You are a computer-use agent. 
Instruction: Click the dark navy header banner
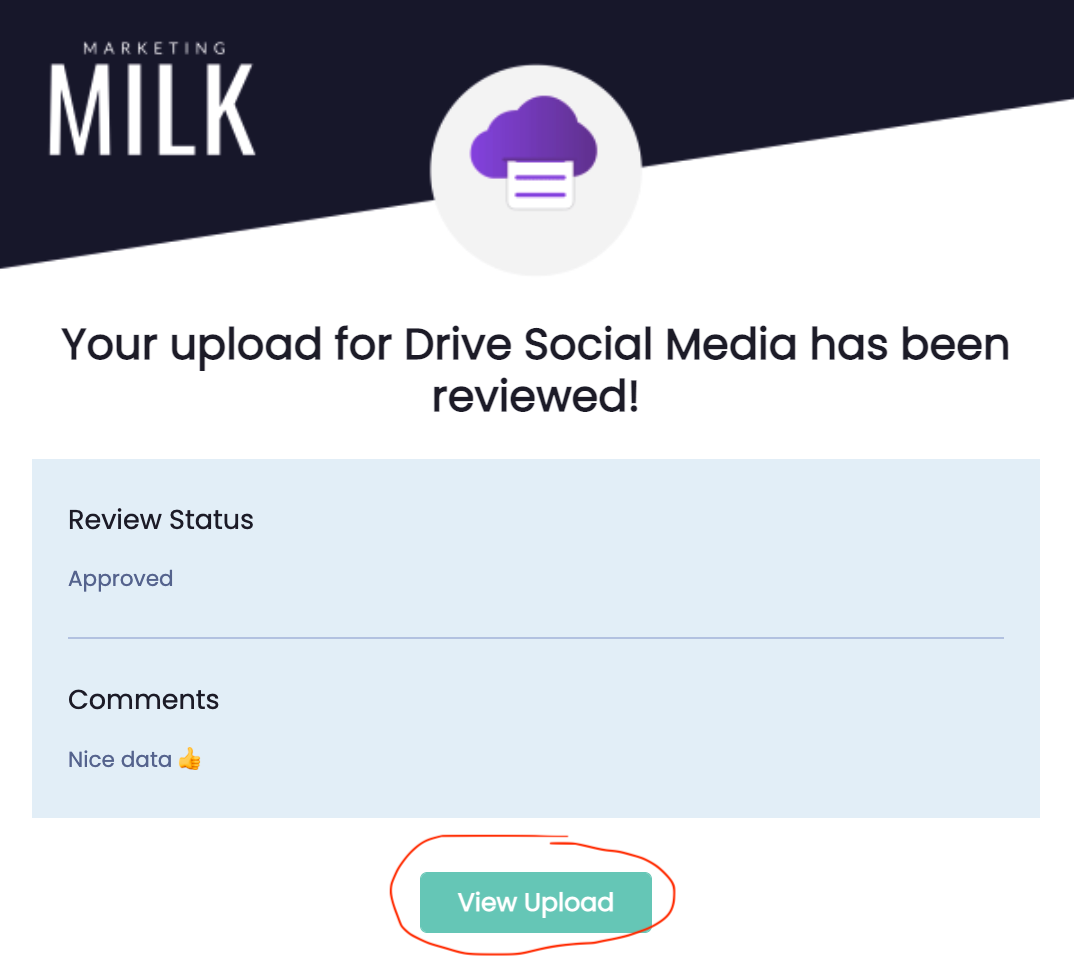800,50
